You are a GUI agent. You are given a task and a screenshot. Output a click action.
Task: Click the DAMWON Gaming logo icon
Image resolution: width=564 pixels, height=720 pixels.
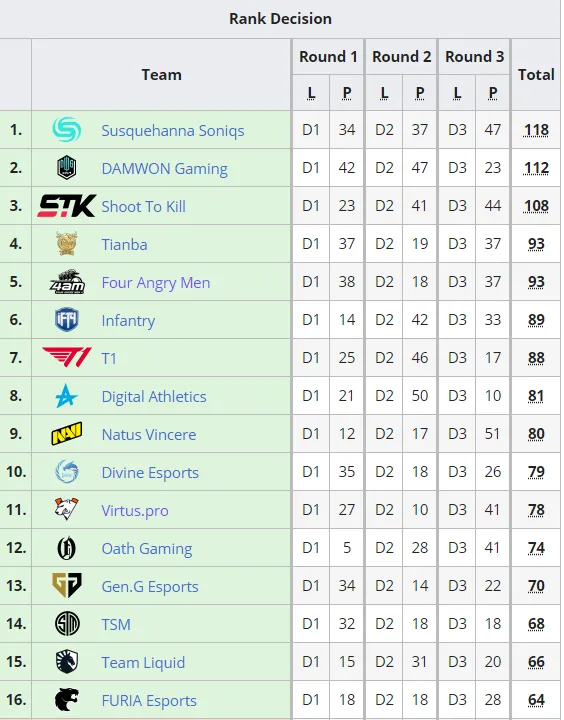67,168
